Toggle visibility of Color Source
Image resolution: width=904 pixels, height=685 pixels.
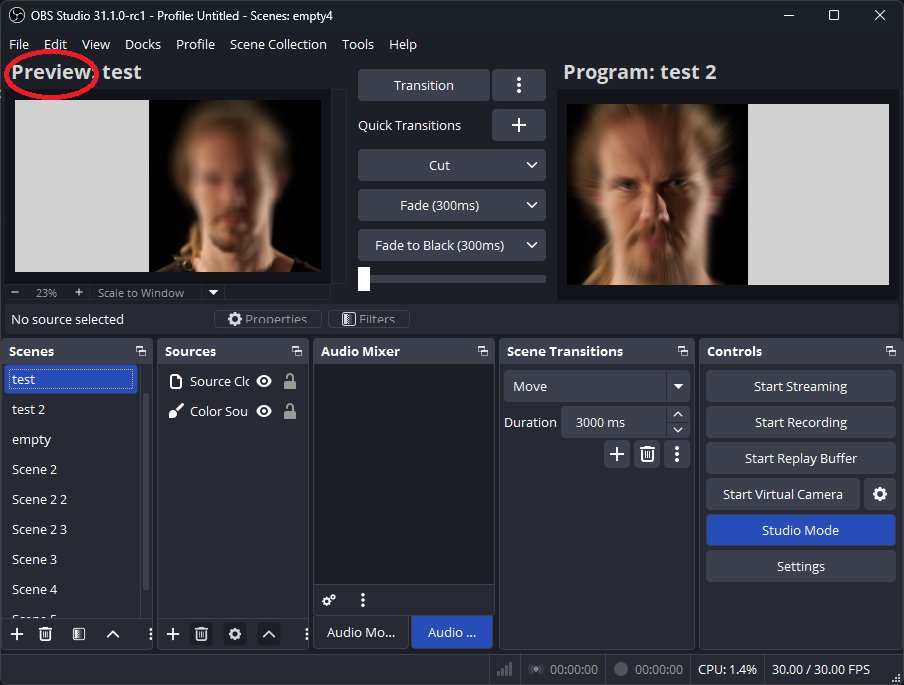(264, 411)
